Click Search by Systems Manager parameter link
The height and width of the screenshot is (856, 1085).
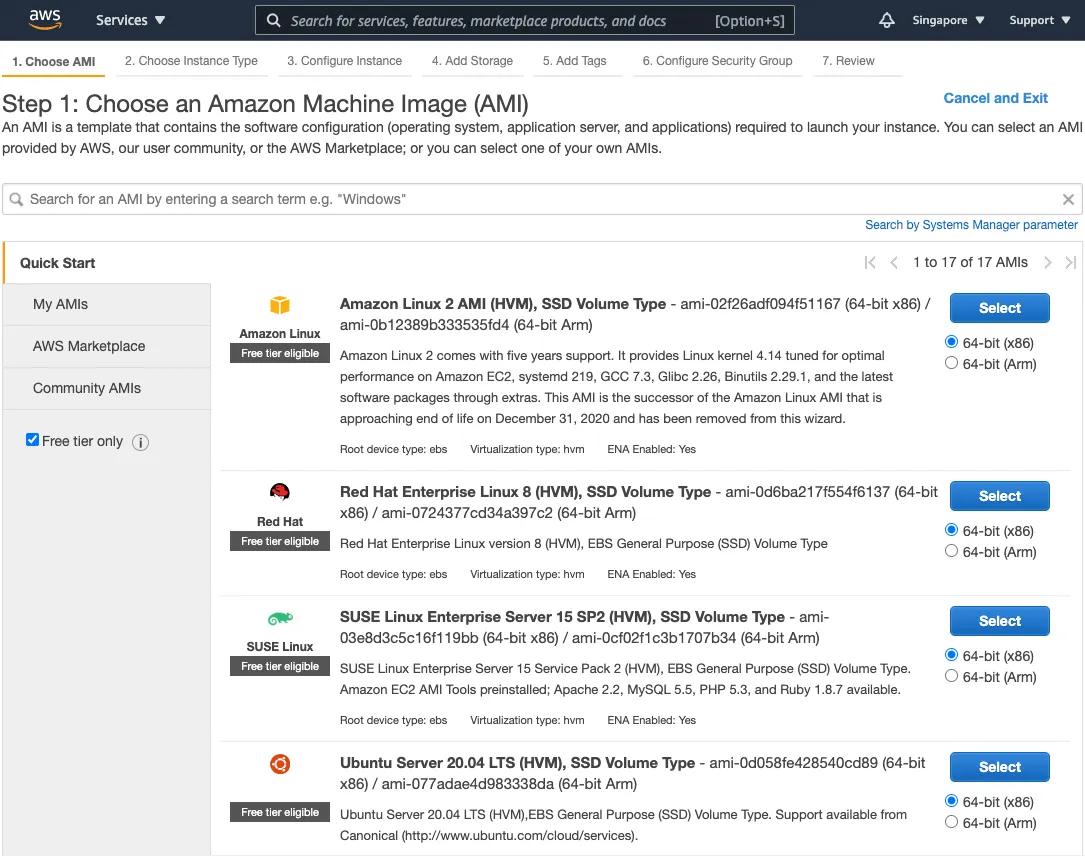tap(971, 225)
